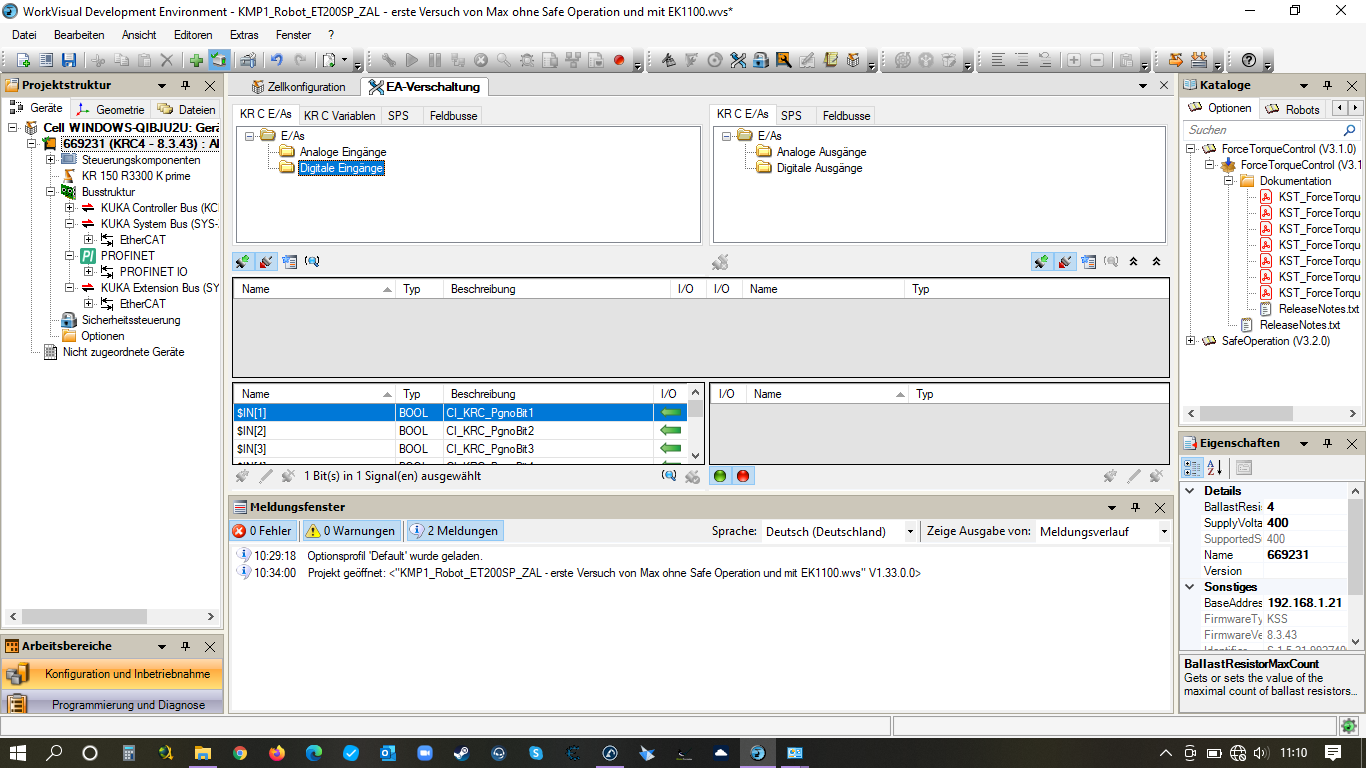Open Programmierung und Diagnose workspace
The image size is (1366, 768).
(112, 704)
